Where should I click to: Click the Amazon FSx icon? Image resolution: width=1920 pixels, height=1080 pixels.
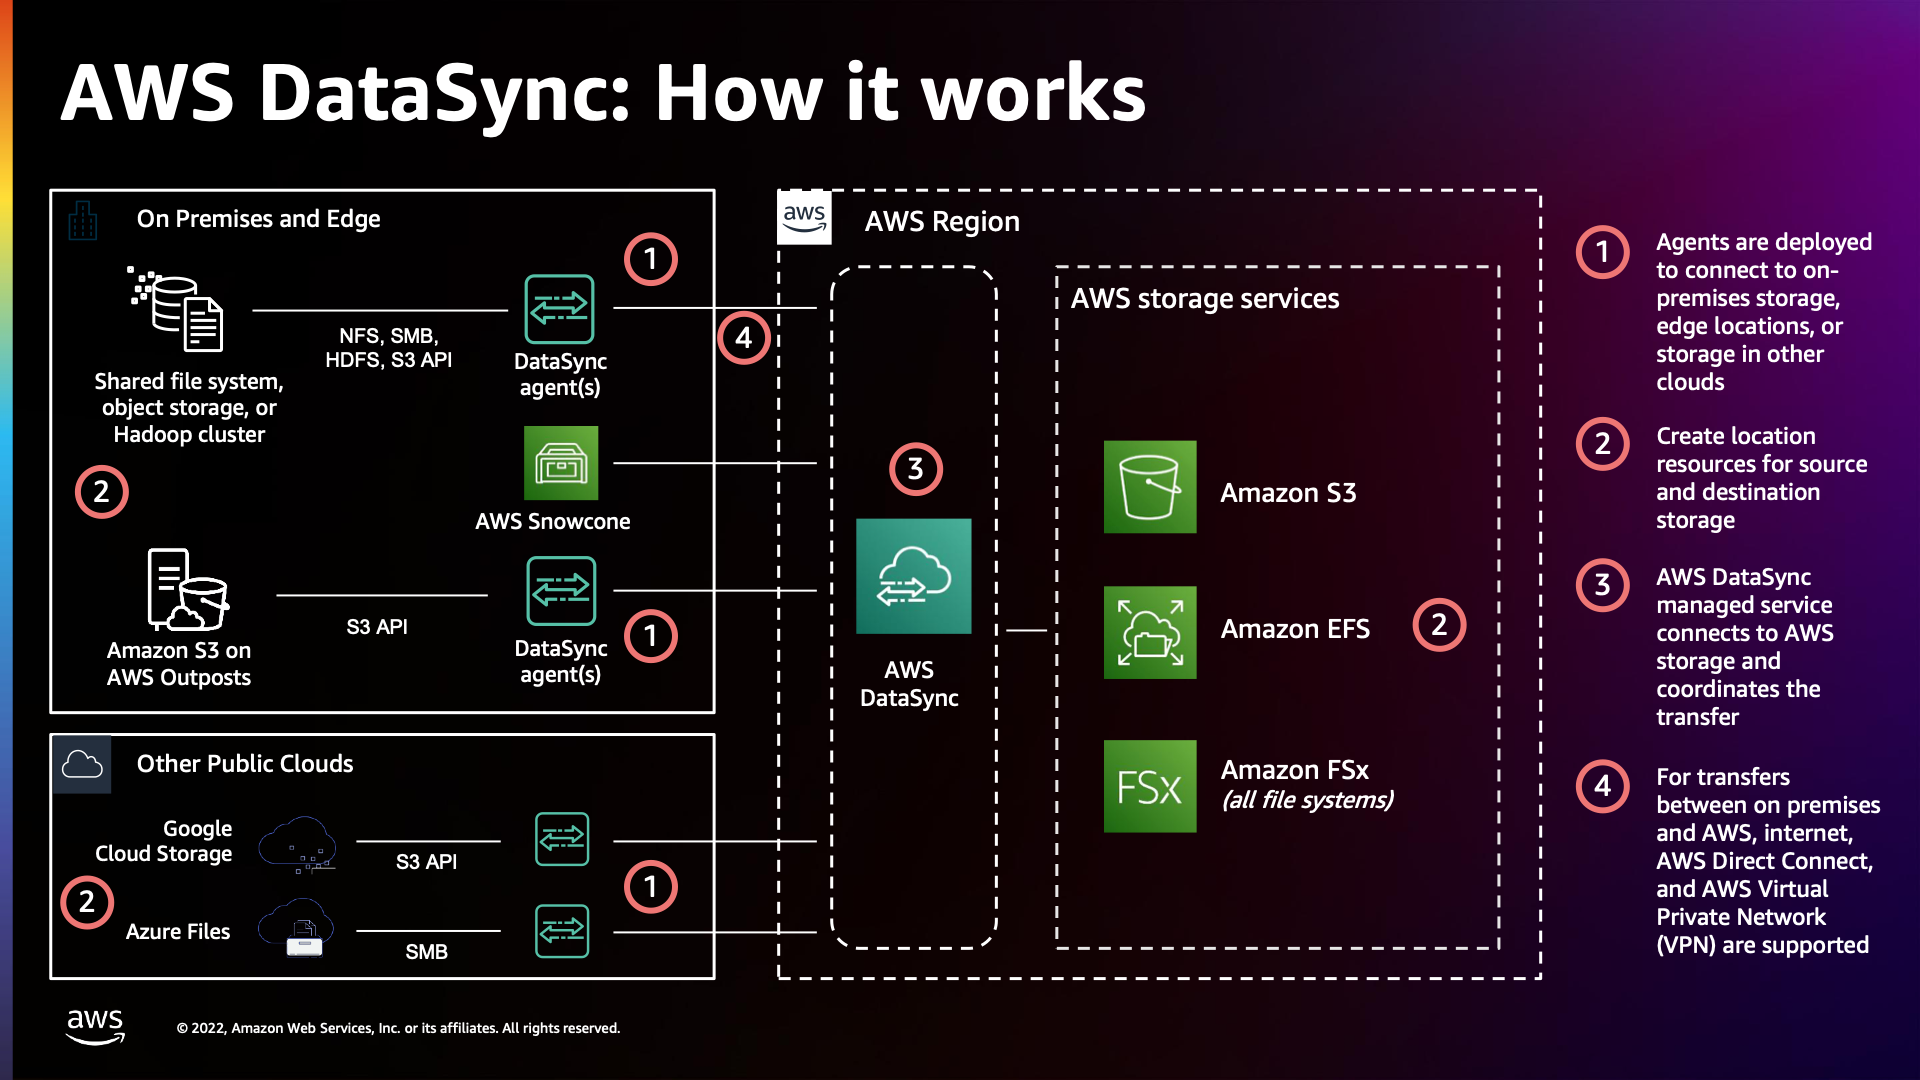[x=1149, y=787]
